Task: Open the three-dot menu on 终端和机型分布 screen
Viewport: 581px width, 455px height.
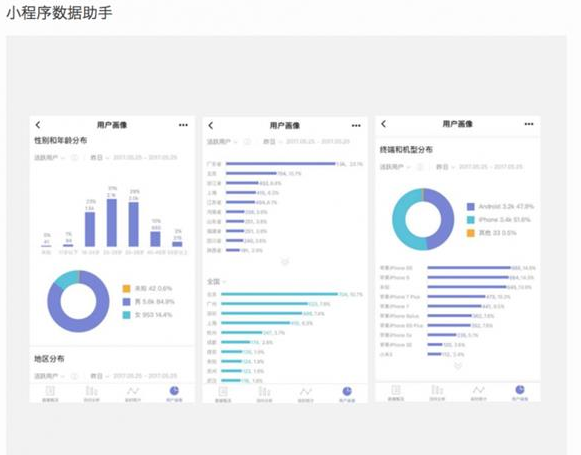Action: 529,124
